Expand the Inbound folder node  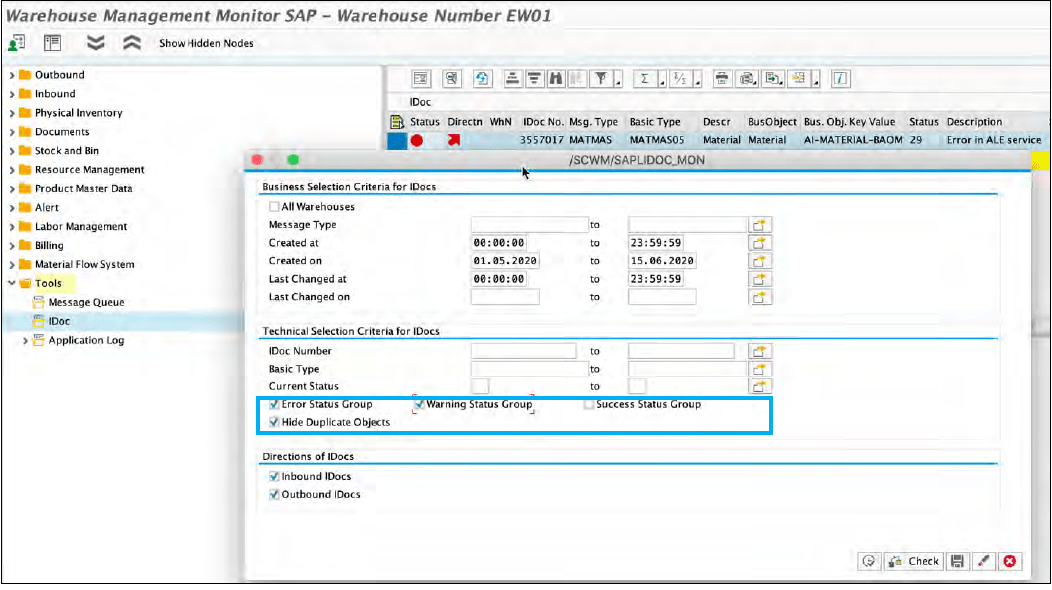pos(11,94)
